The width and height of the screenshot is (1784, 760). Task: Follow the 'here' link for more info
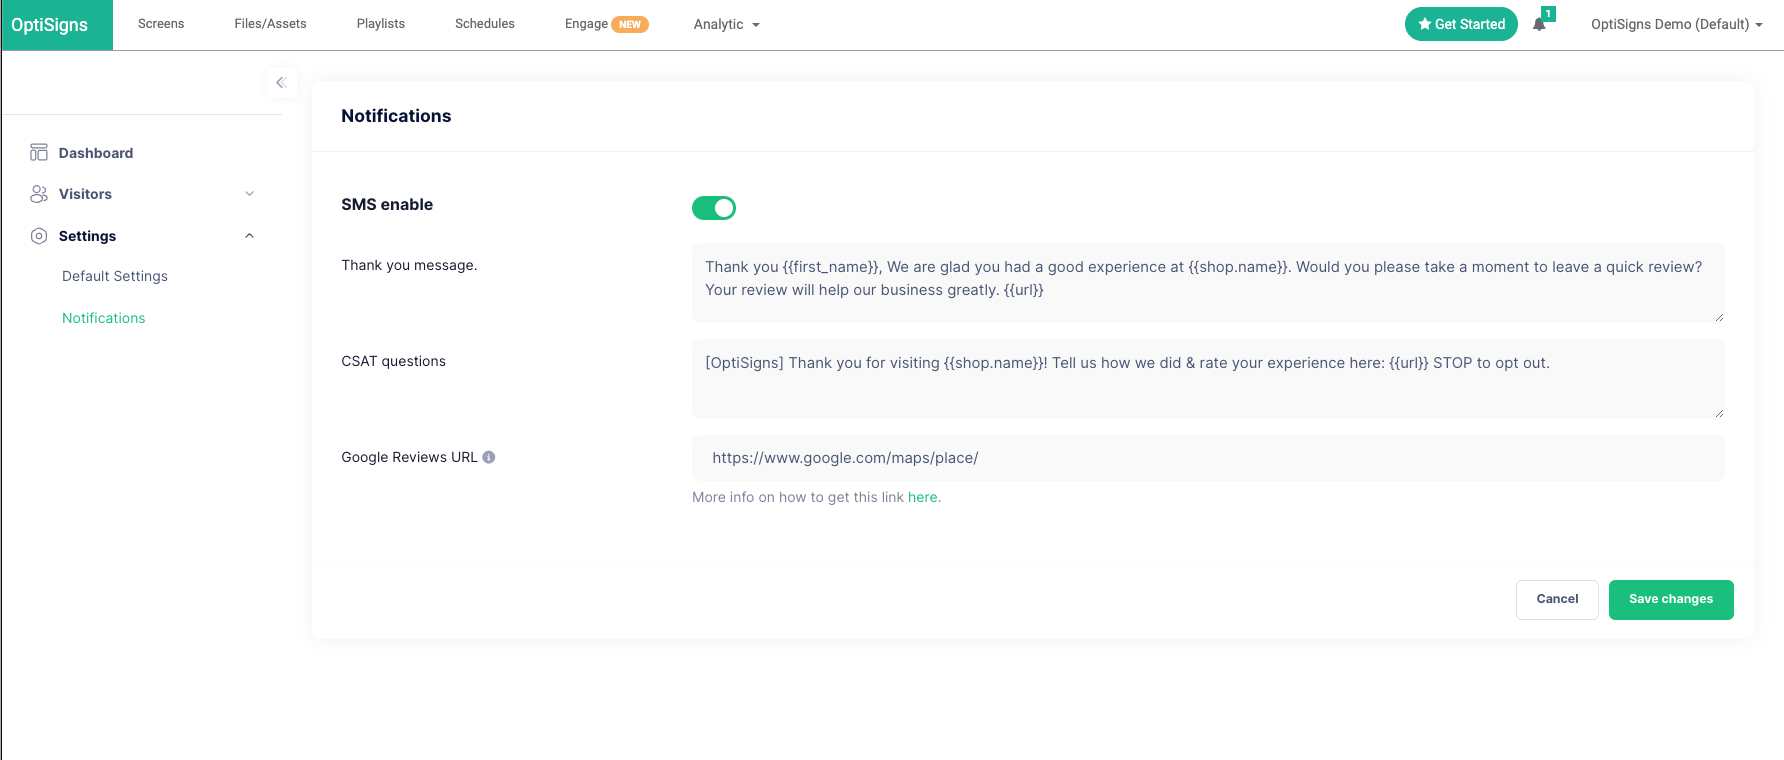coord(922,497)
